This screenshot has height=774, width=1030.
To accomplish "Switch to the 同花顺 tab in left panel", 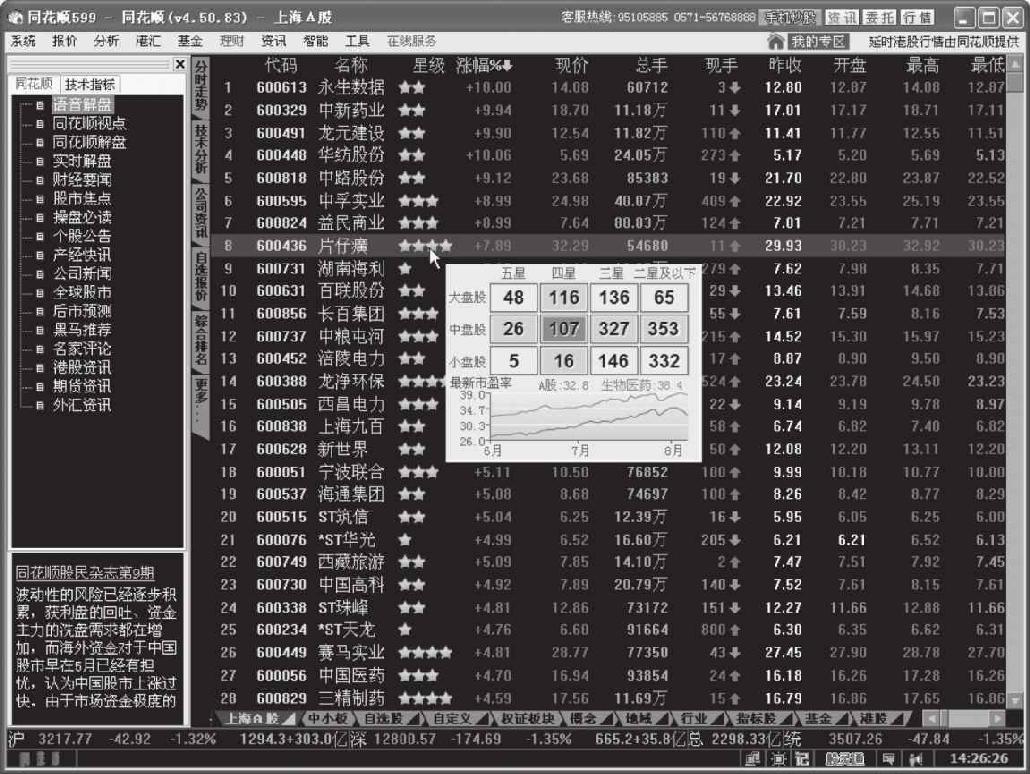I will [34, 83].
